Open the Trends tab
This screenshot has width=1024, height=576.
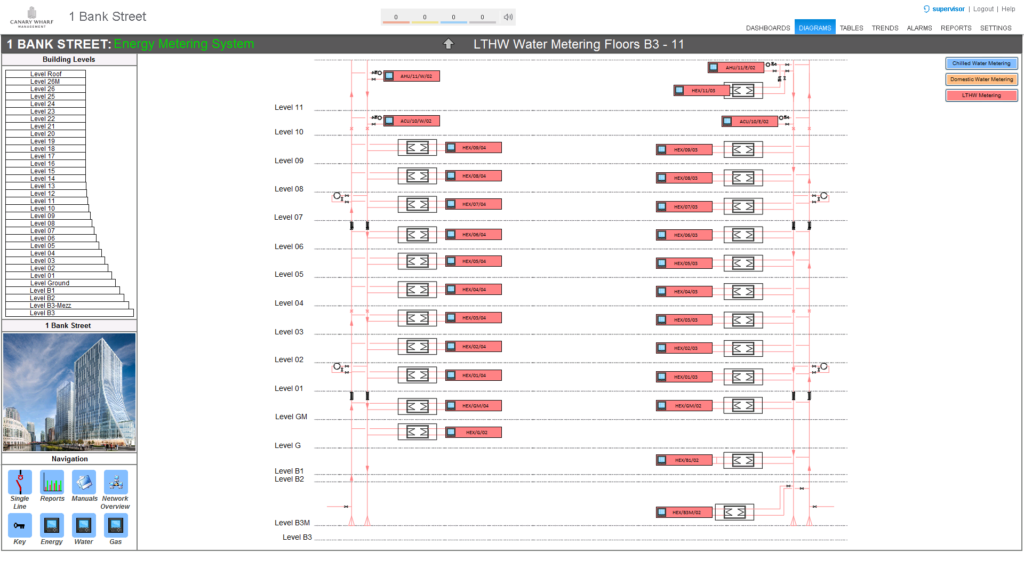coord(885,28)
